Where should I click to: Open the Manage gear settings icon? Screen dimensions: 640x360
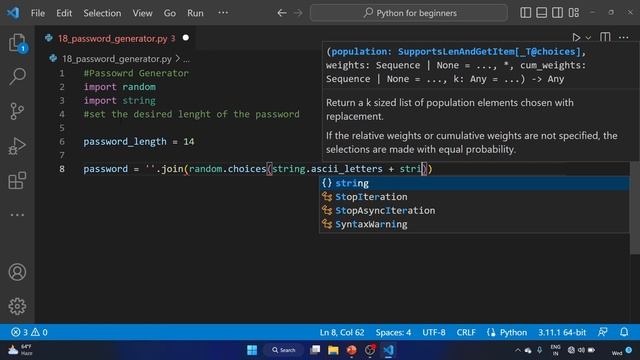17,306
